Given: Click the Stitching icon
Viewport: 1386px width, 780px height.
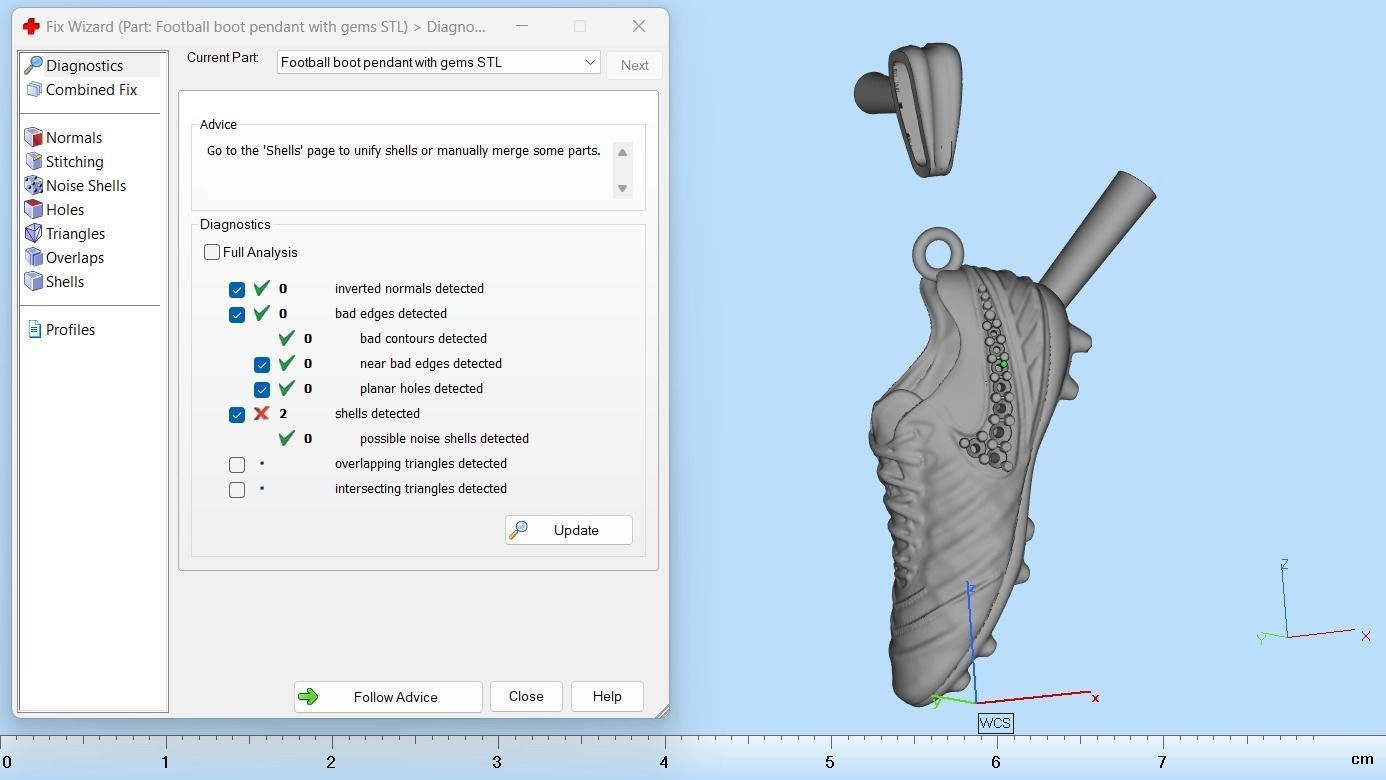Looking at the screenshot, I should point(34,162).
